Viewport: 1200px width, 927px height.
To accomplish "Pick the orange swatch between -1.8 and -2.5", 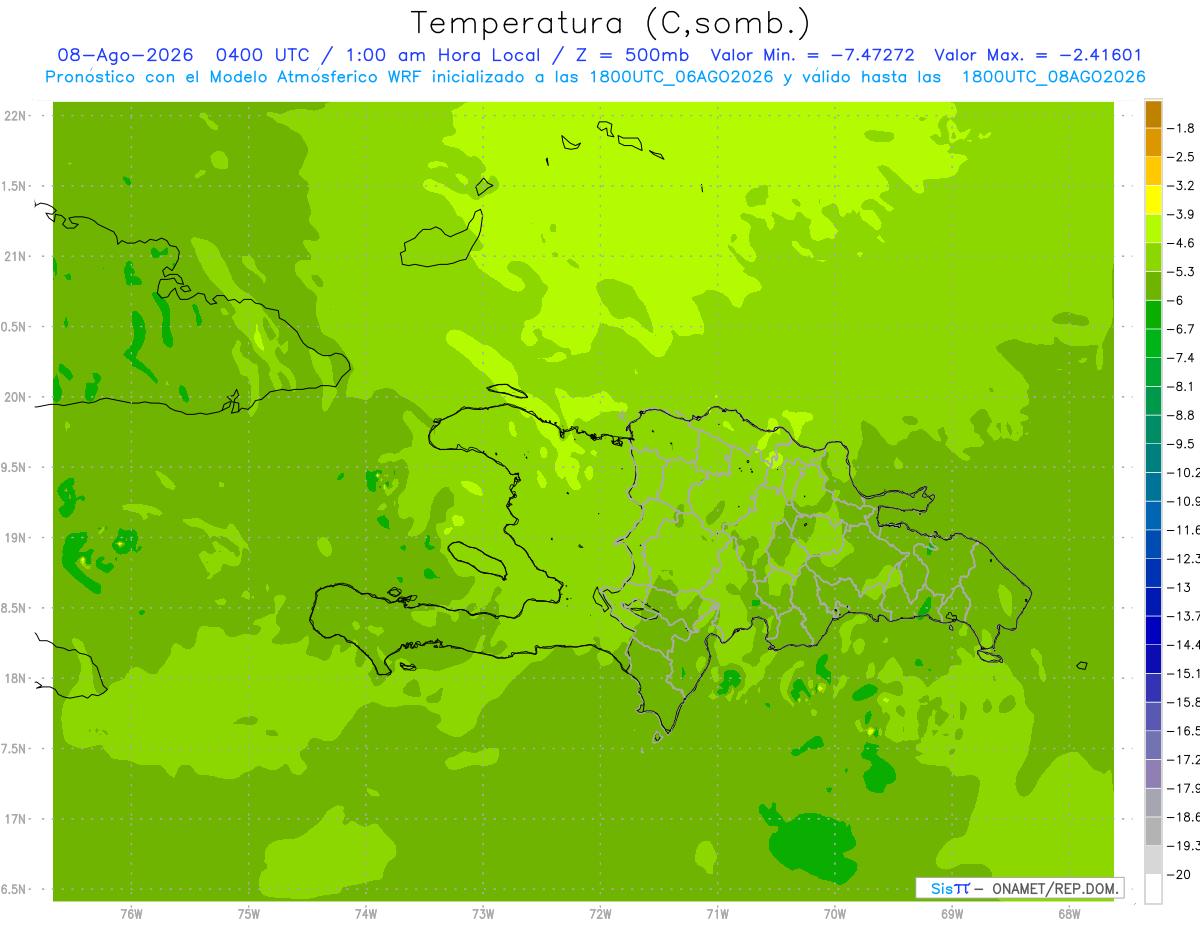I will coord(1153,143).
